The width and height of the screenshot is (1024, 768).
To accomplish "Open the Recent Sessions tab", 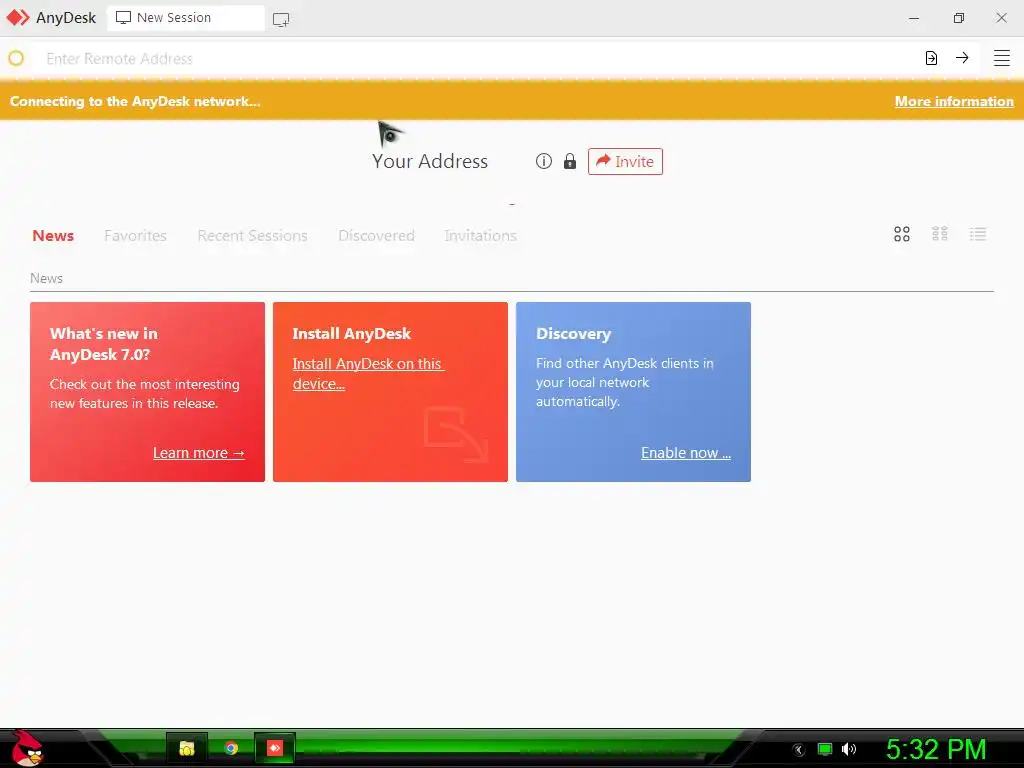I will coord(252,235).
